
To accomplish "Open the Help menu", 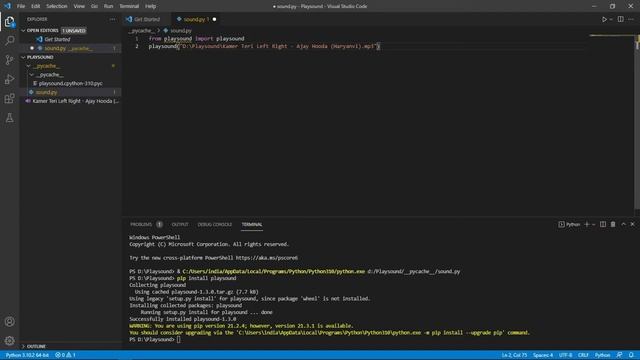I will (151, 6).
